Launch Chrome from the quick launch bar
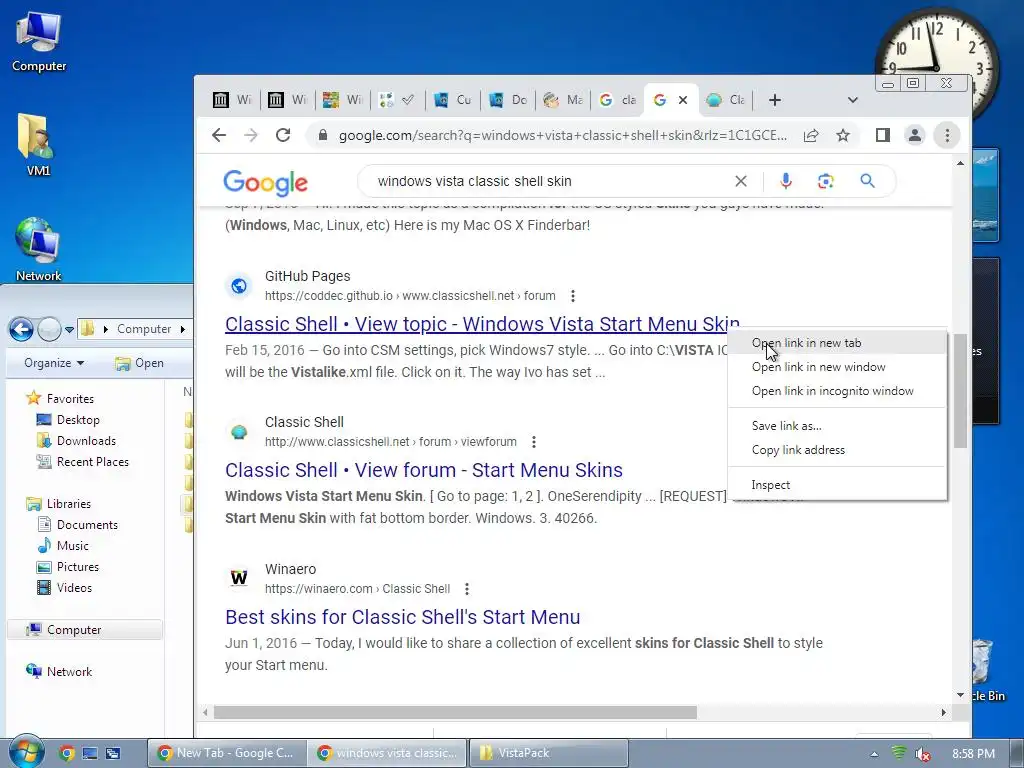The height and width of the screenshot is (768, 1024). click(x=67, y=753)
